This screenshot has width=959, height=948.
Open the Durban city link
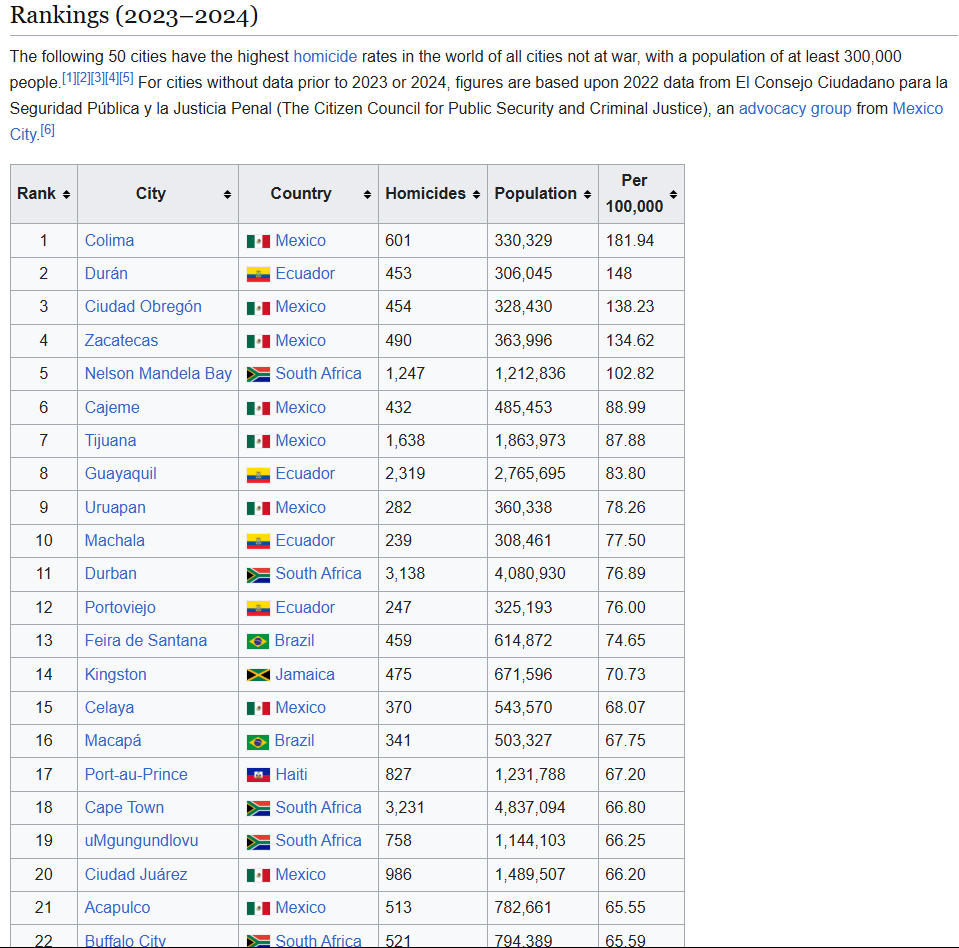pyautogui.click(x=110, y=574)
